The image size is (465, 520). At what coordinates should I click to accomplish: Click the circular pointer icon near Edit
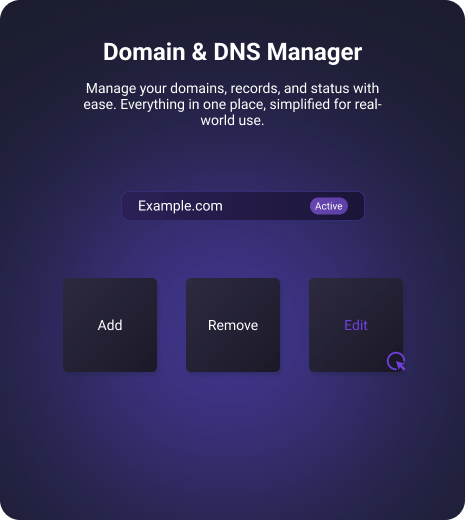click(x=396, y=361)
